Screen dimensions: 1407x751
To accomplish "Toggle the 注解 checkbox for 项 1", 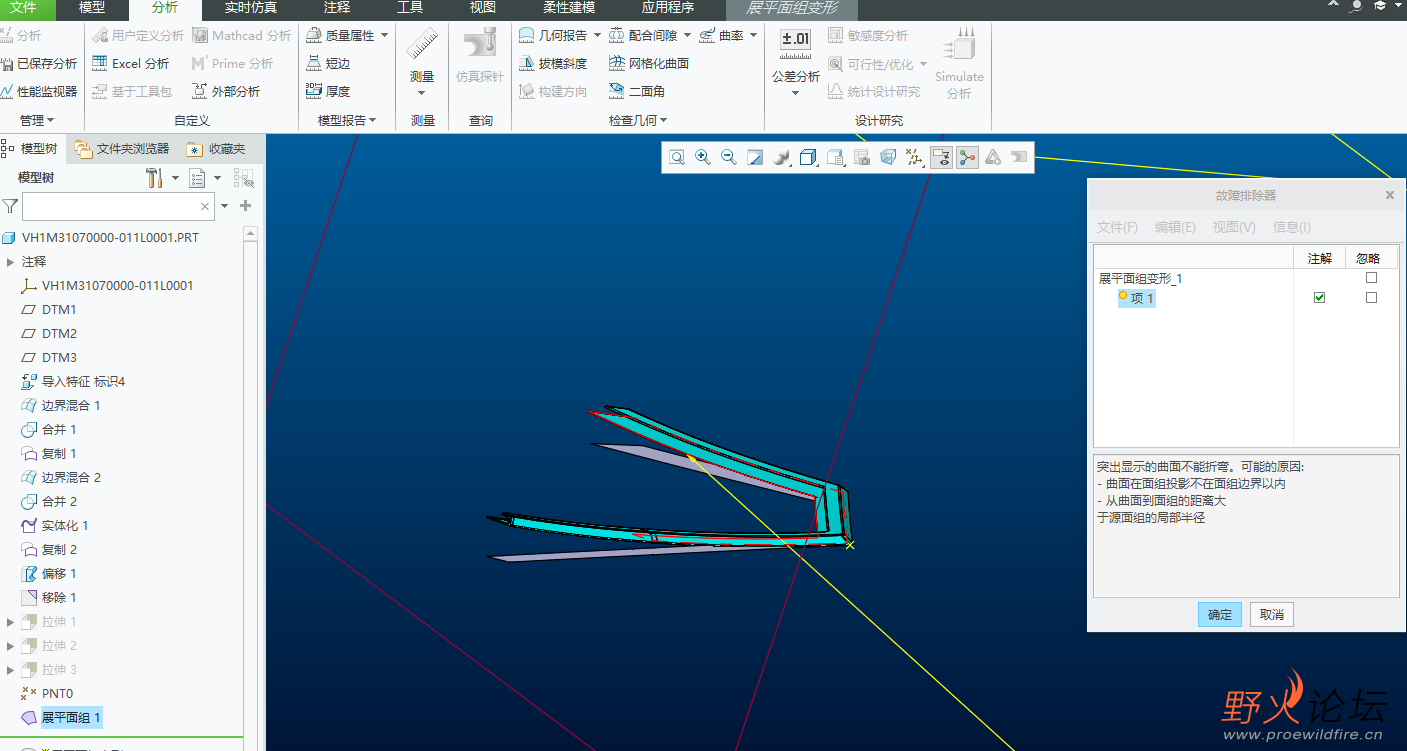I will tap(1319, 298).
